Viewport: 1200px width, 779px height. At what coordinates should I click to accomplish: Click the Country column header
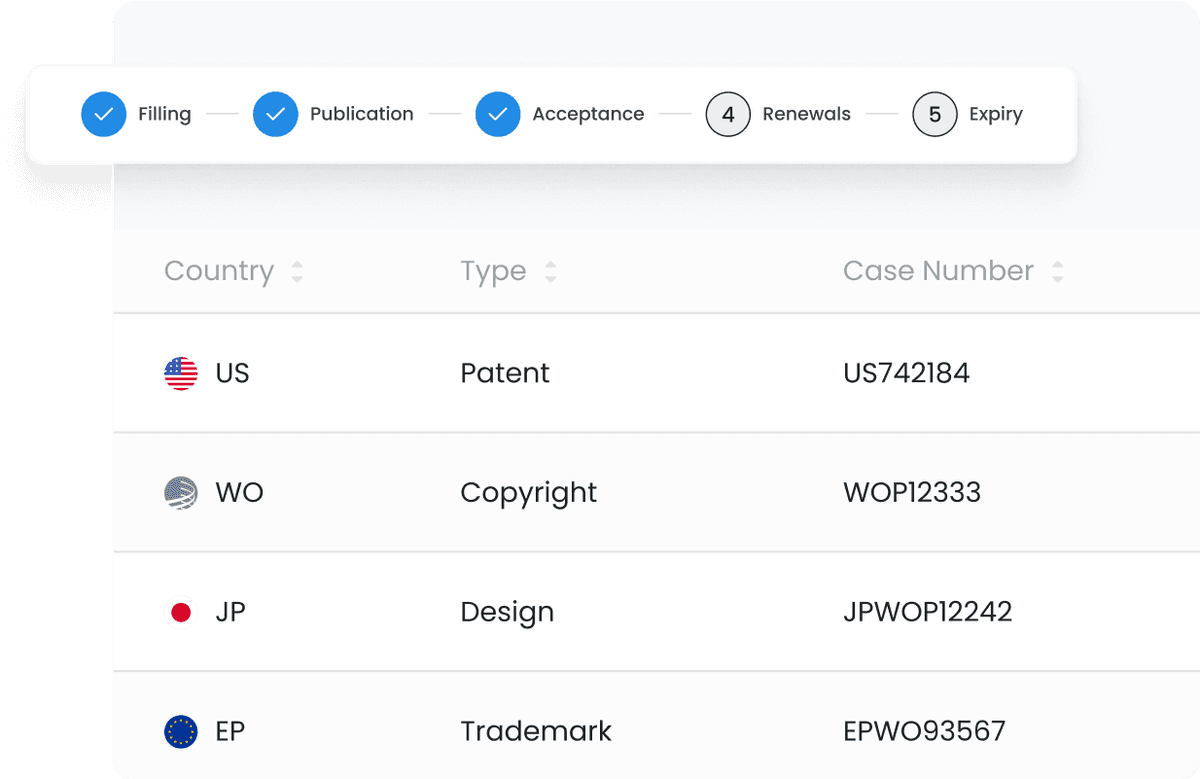click(x=219, y=271)
